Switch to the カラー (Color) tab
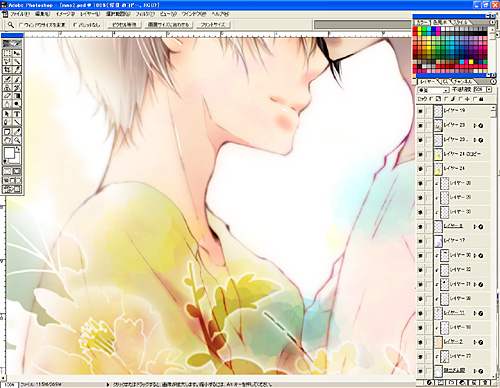Image resolution: width=500 pixels, height=388 pixels. coord(422,22)
